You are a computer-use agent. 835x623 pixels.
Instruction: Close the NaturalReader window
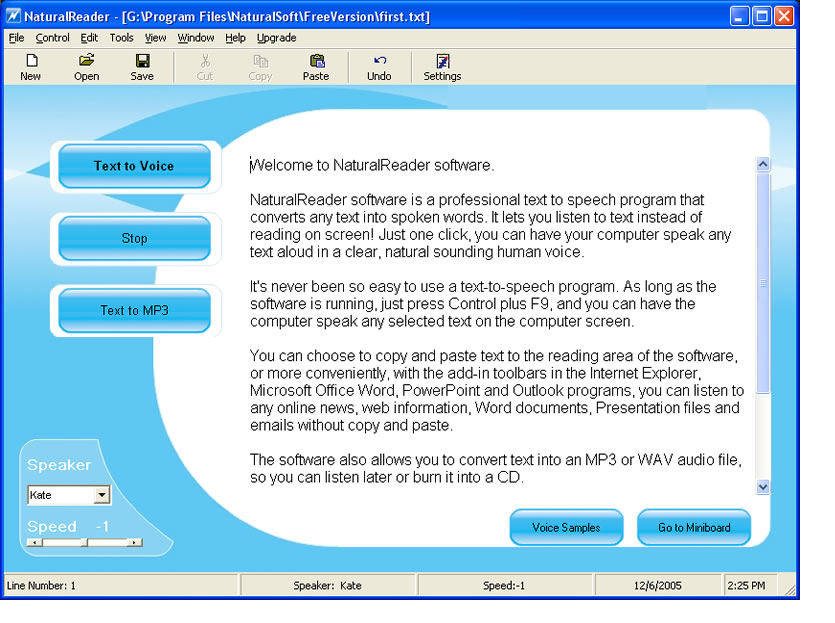(x=783, y=16)
